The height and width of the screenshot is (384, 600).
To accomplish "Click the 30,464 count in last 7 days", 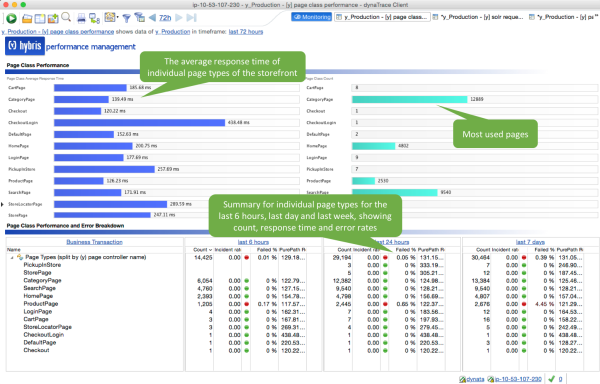I will tap(480, 257).
